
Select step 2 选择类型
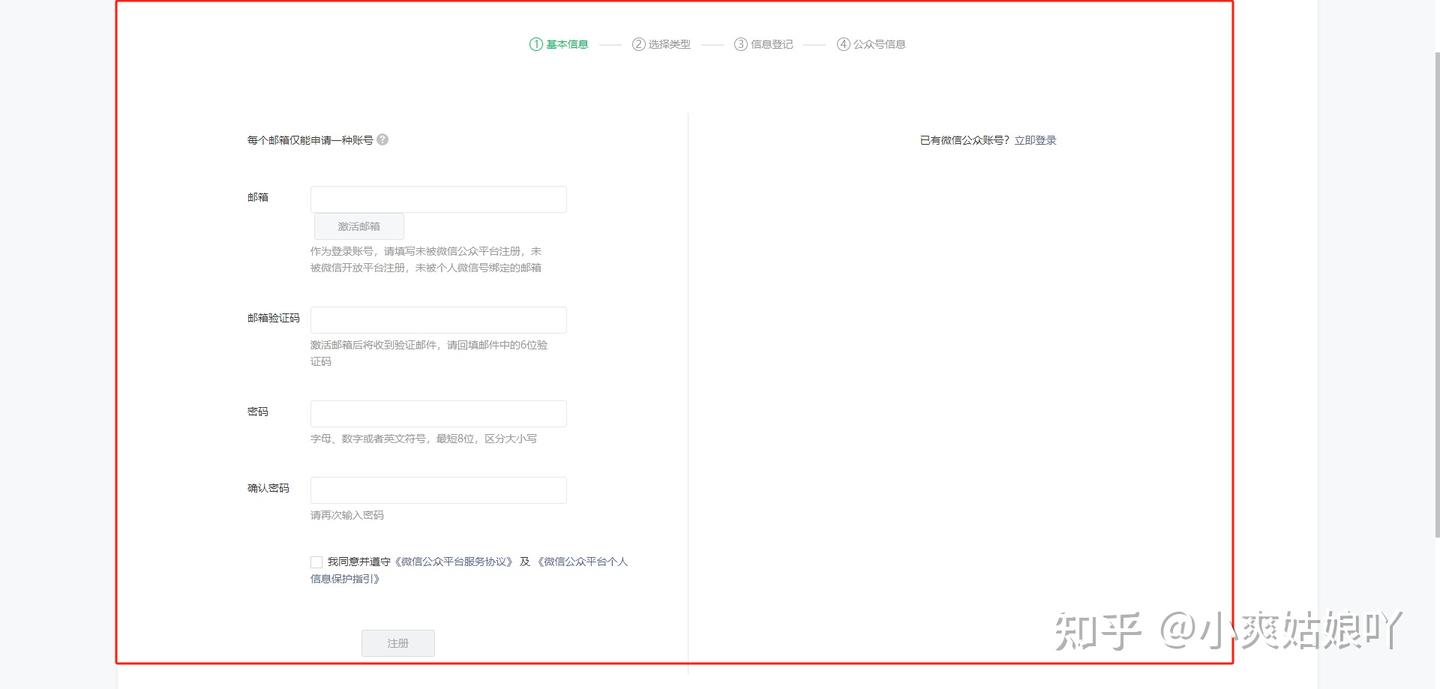(661, 44)
